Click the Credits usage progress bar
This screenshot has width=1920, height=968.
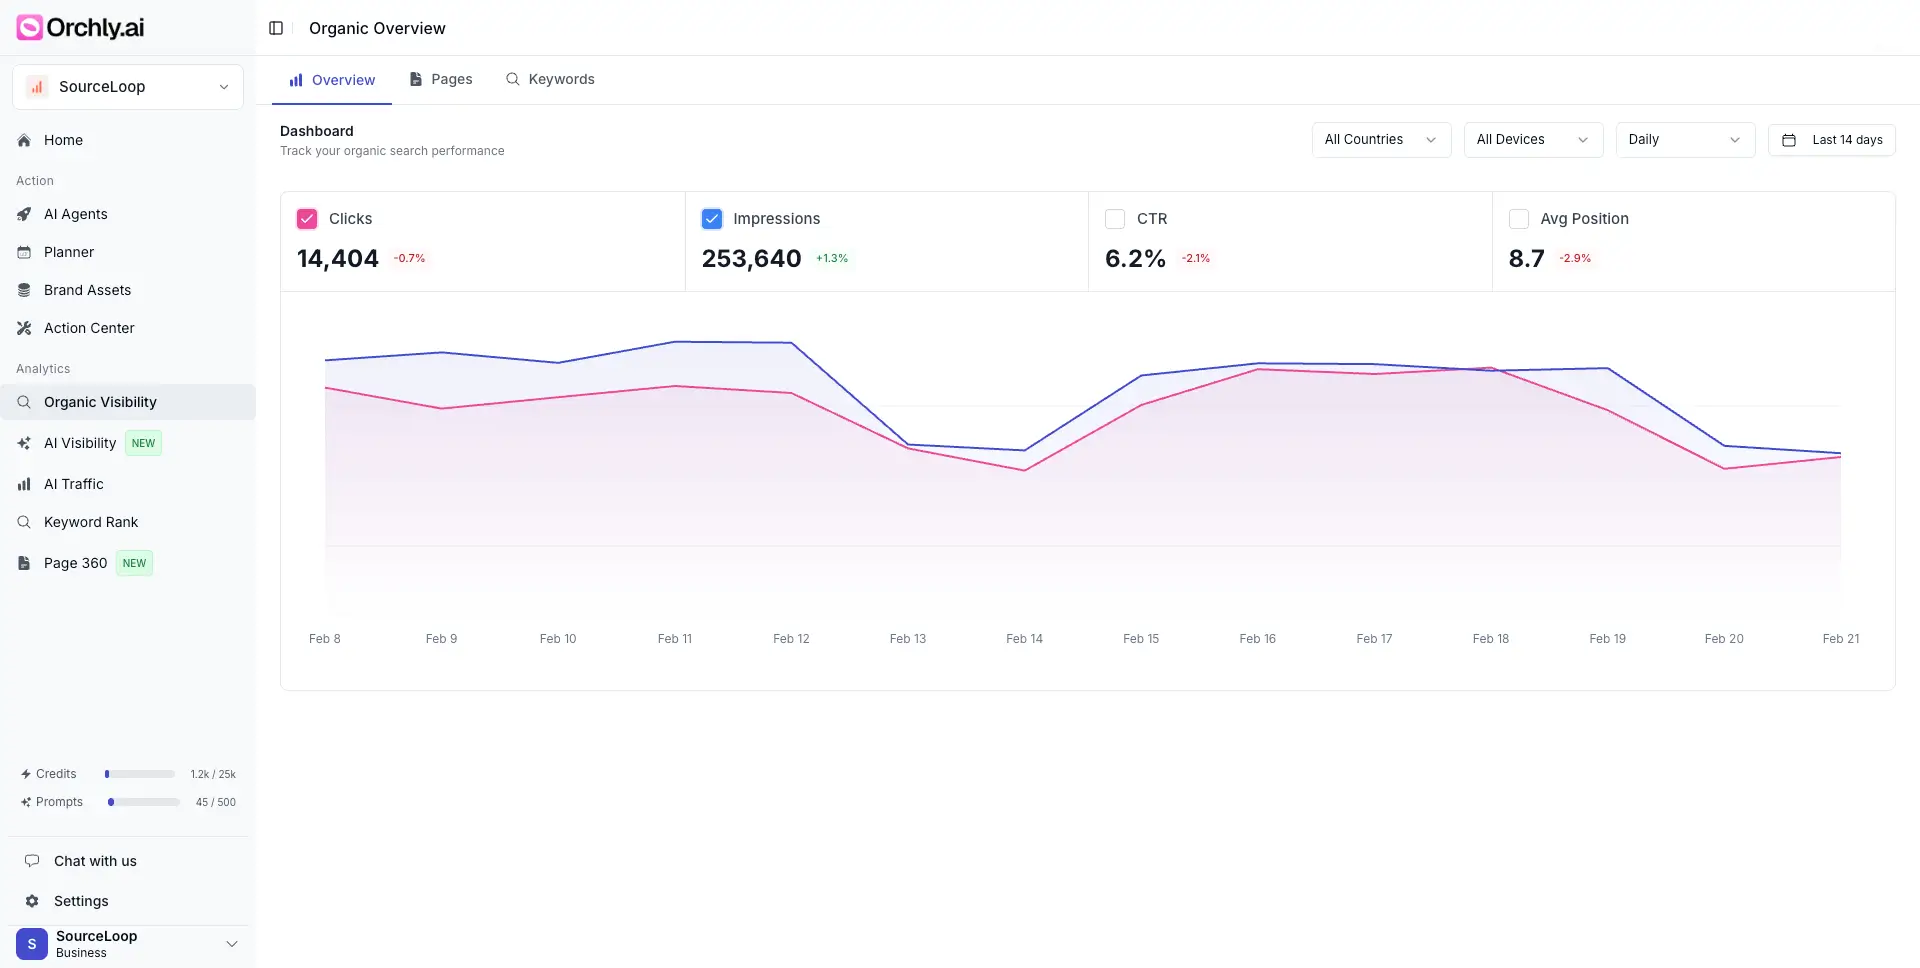coord(140,774)
